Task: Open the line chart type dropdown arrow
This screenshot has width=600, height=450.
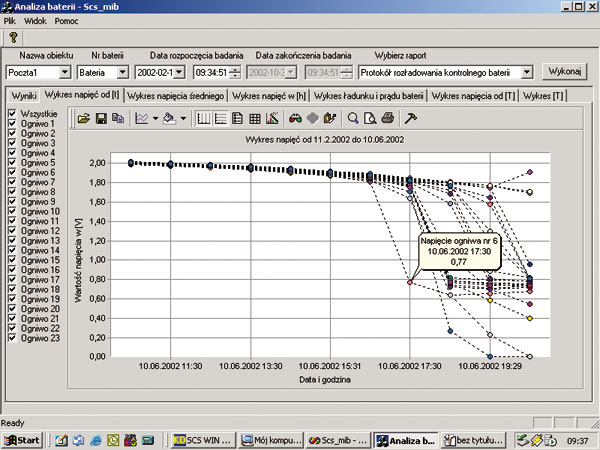Action: click(155, 119)
